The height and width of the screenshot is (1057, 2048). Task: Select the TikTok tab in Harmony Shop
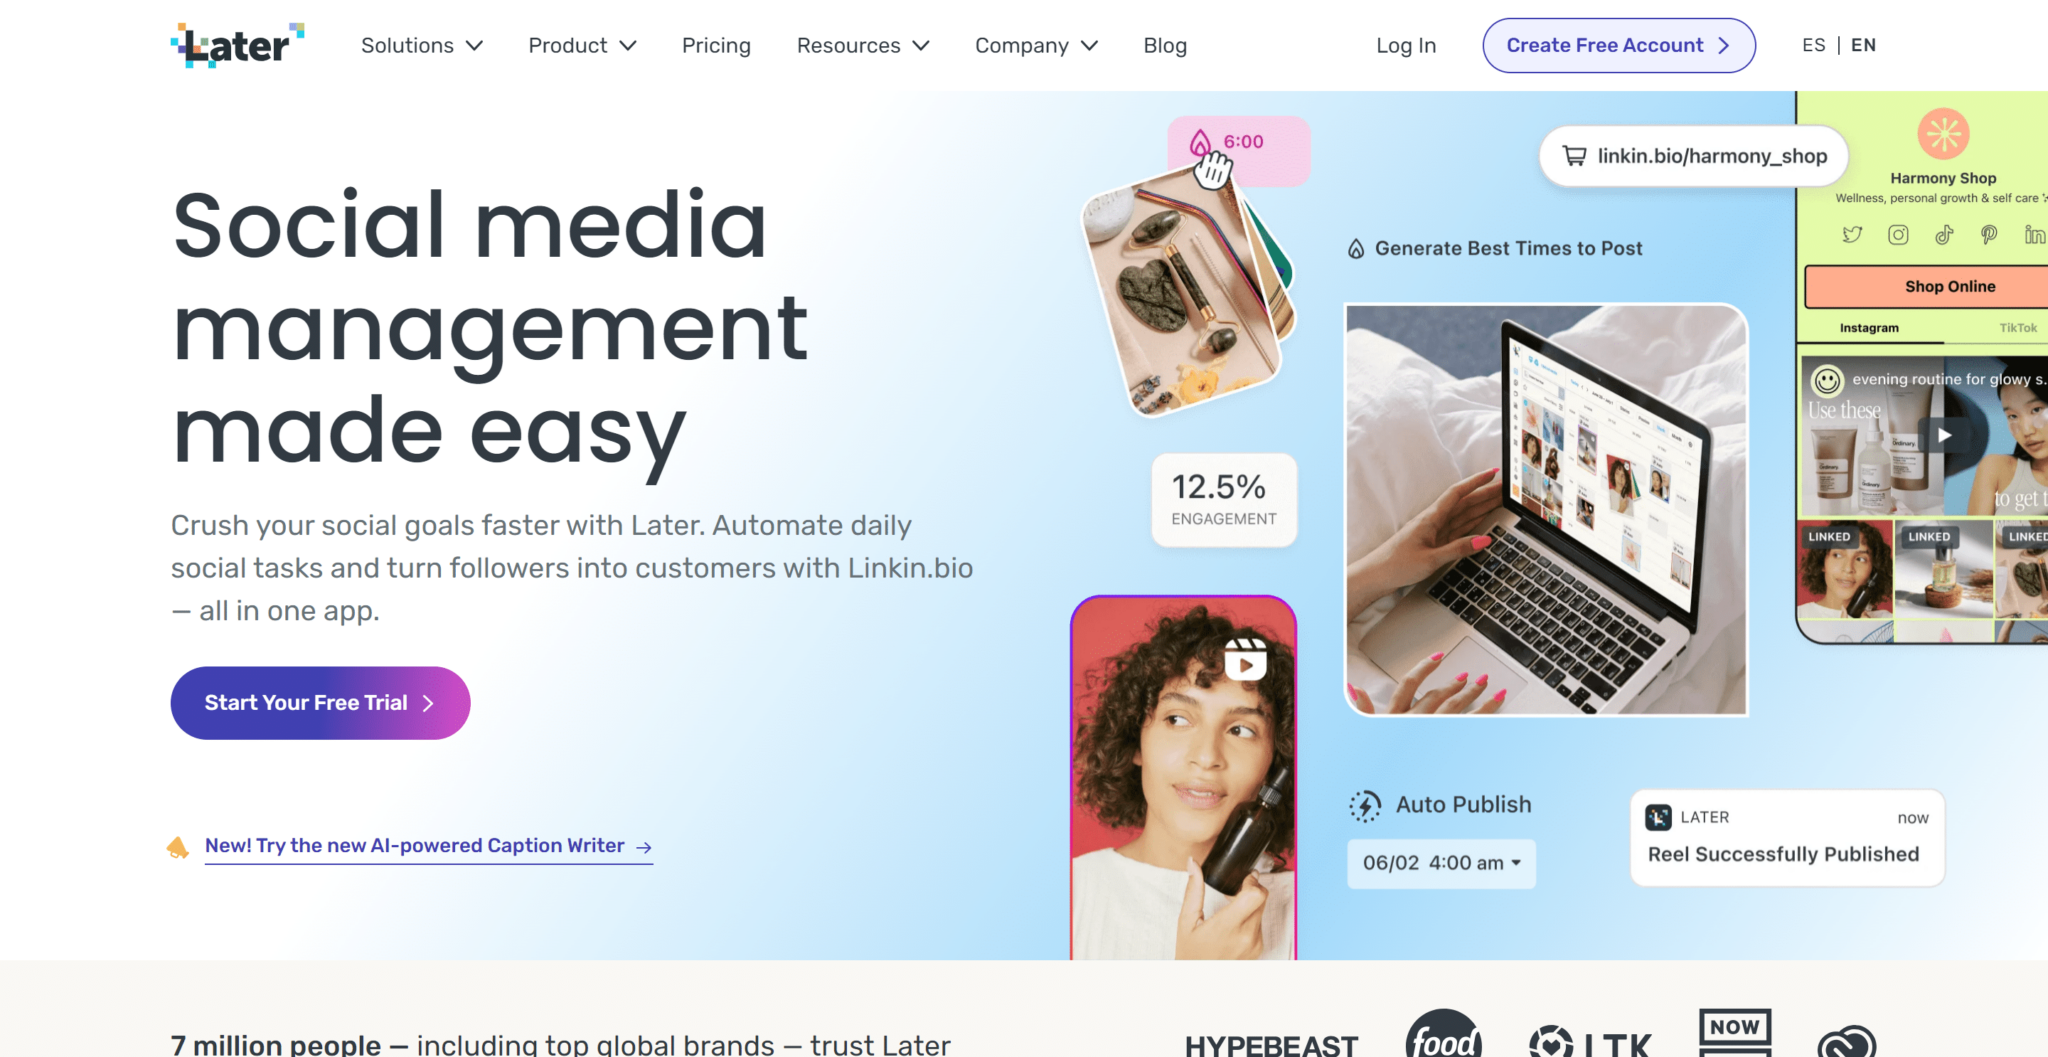2018,328
